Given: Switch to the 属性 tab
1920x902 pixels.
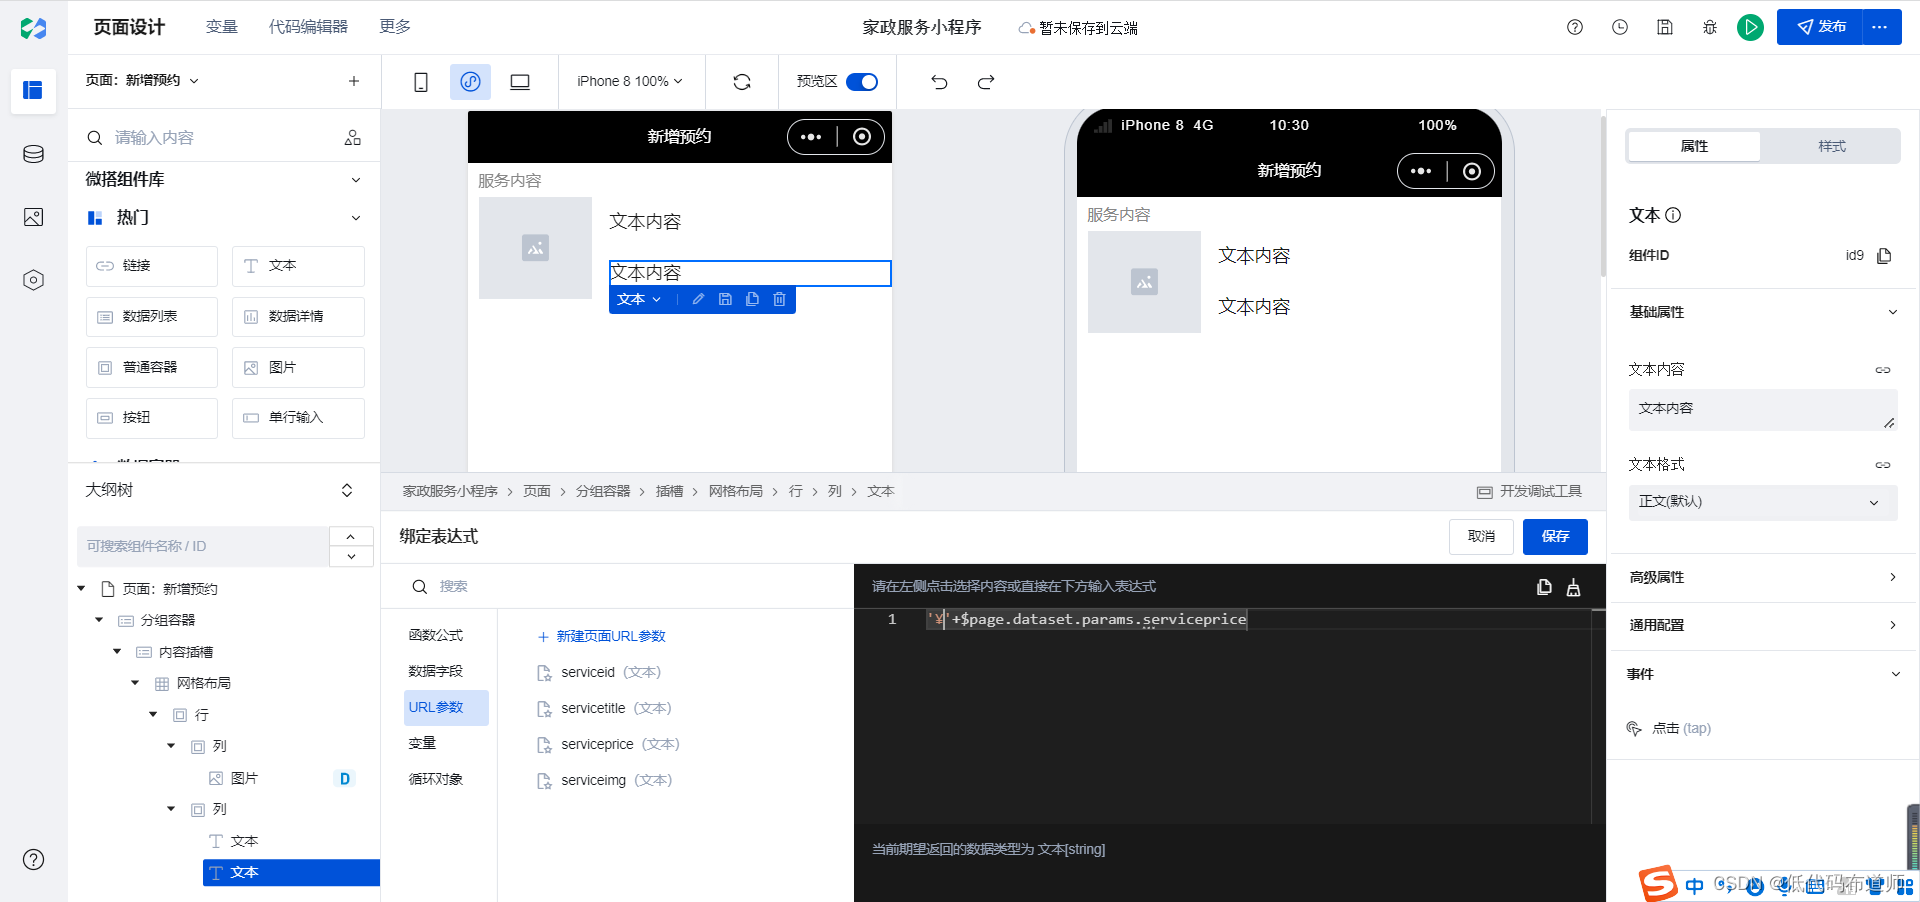Looking at the screenshot, I should (x=1694, y=146).
